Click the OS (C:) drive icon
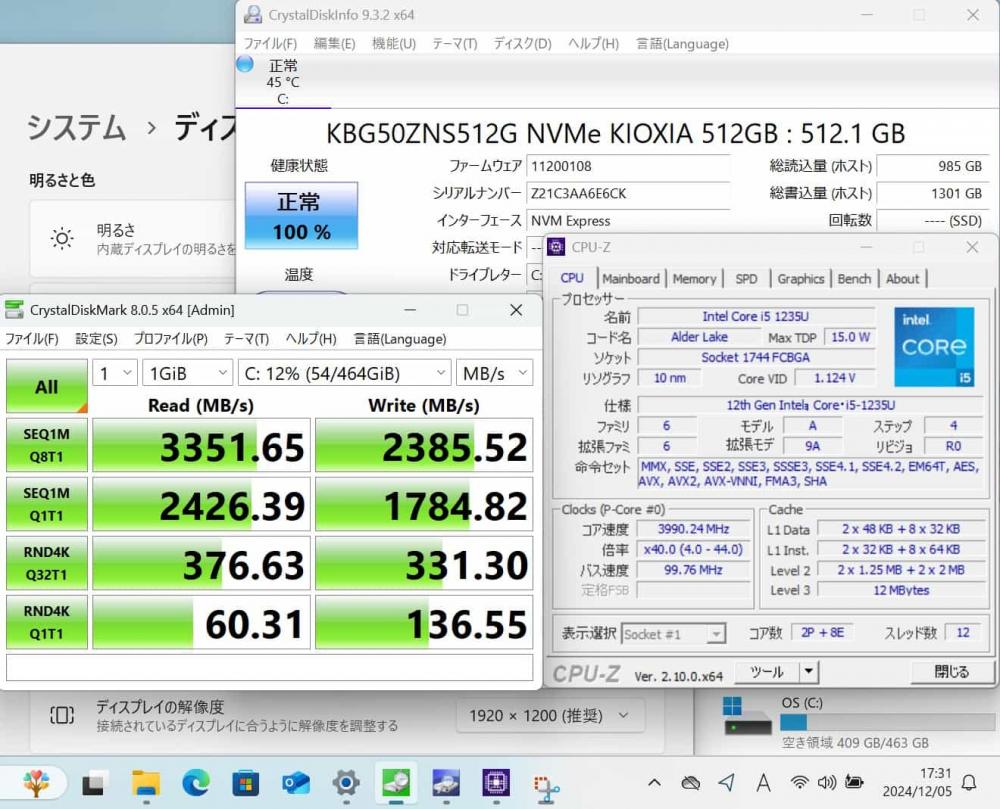Viewport: 1000px width, 809px height. [x=747, y=717]
